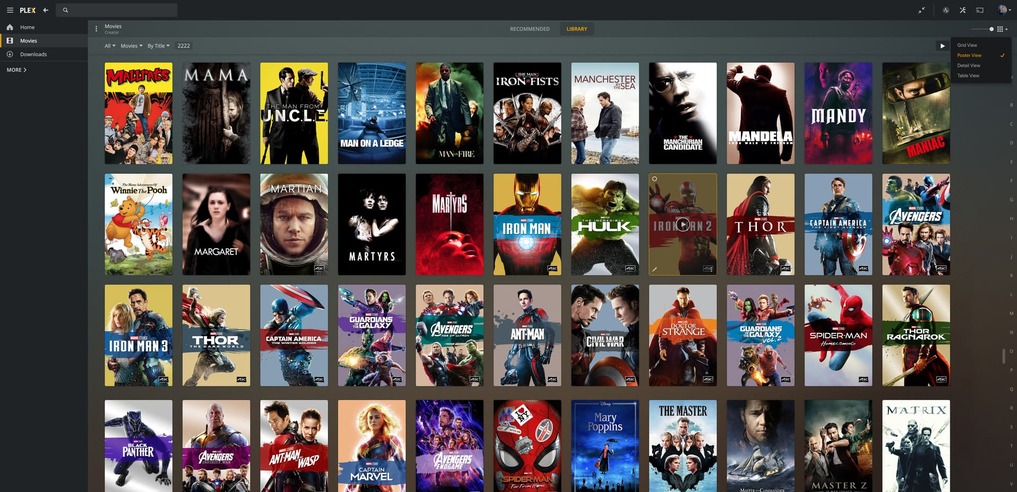Image resolution: width=1017 pixels, height=492 pixels.
Task: Jump to letter K in alphabet index
Action: pyautogui.click(x=1011, y=275)
